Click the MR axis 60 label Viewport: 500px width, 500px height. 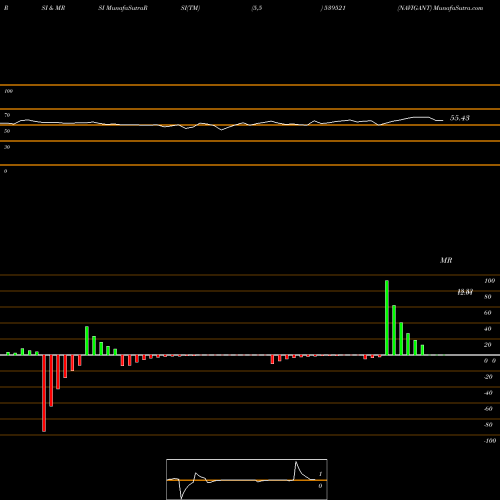(488, 313)
